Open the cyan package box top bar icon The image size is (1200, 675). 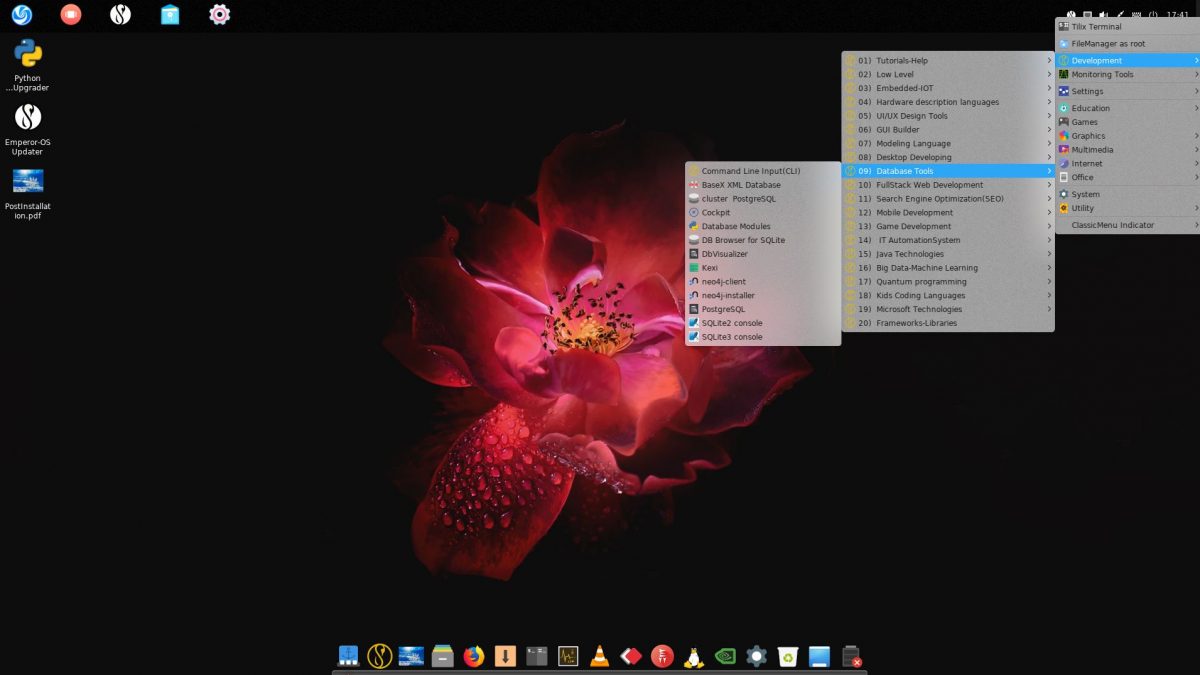[170, 14]
